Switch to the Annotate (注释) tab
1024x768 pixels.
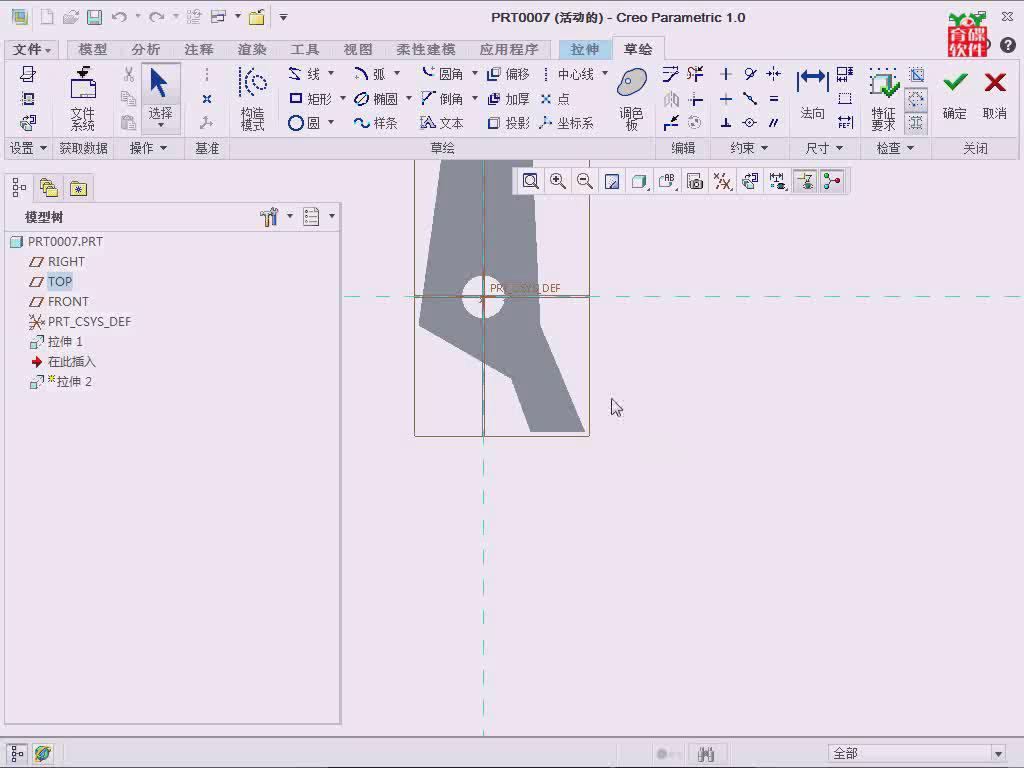pyautogui.click(x=199, y=50)
